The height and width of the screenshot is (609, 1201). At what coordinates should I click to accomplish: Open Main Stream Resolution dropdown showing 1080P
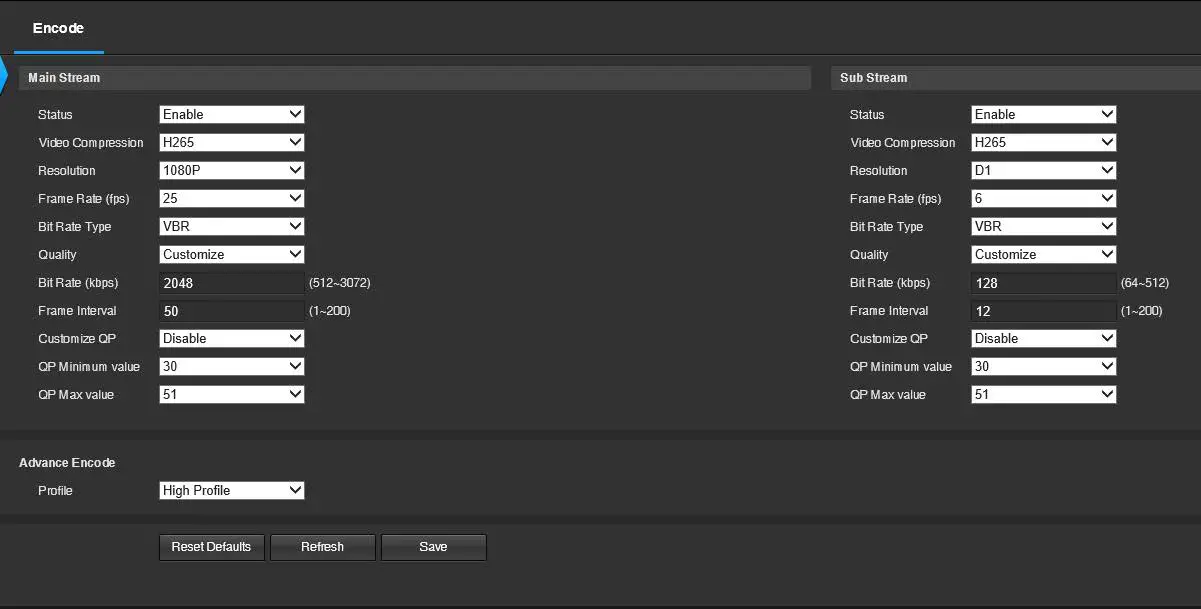tap(232, 171)
